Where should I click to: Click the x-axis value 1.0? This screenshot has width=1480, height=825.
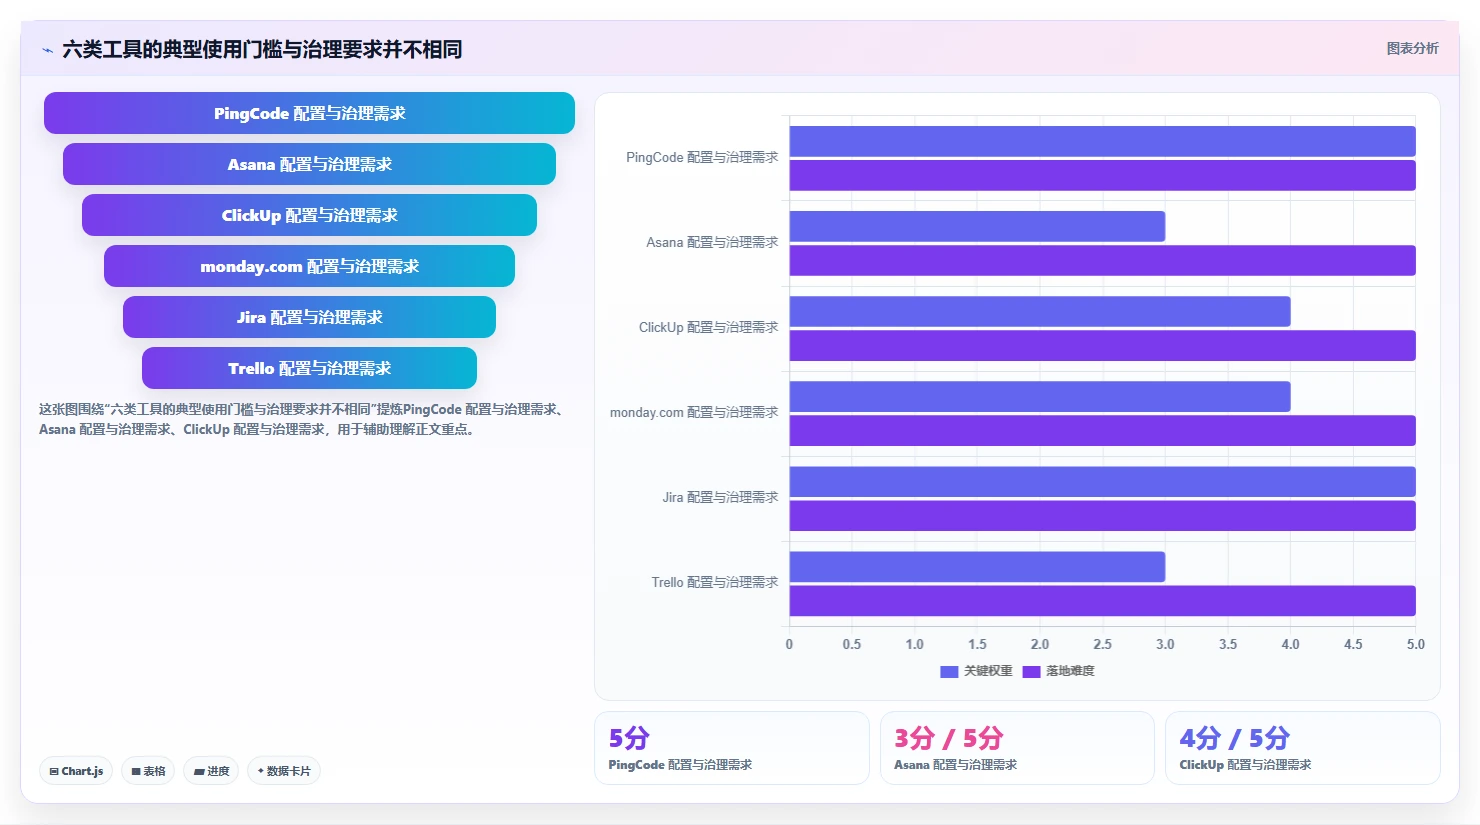click(x=914, y=644)
